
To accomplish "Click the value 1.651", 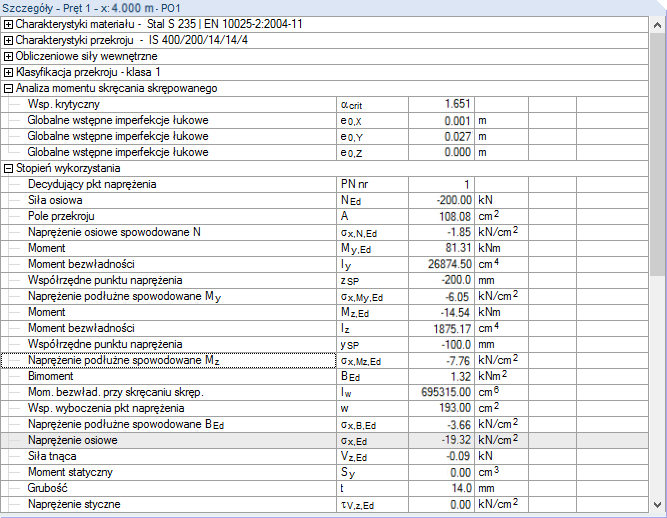I will pos(457,104).
